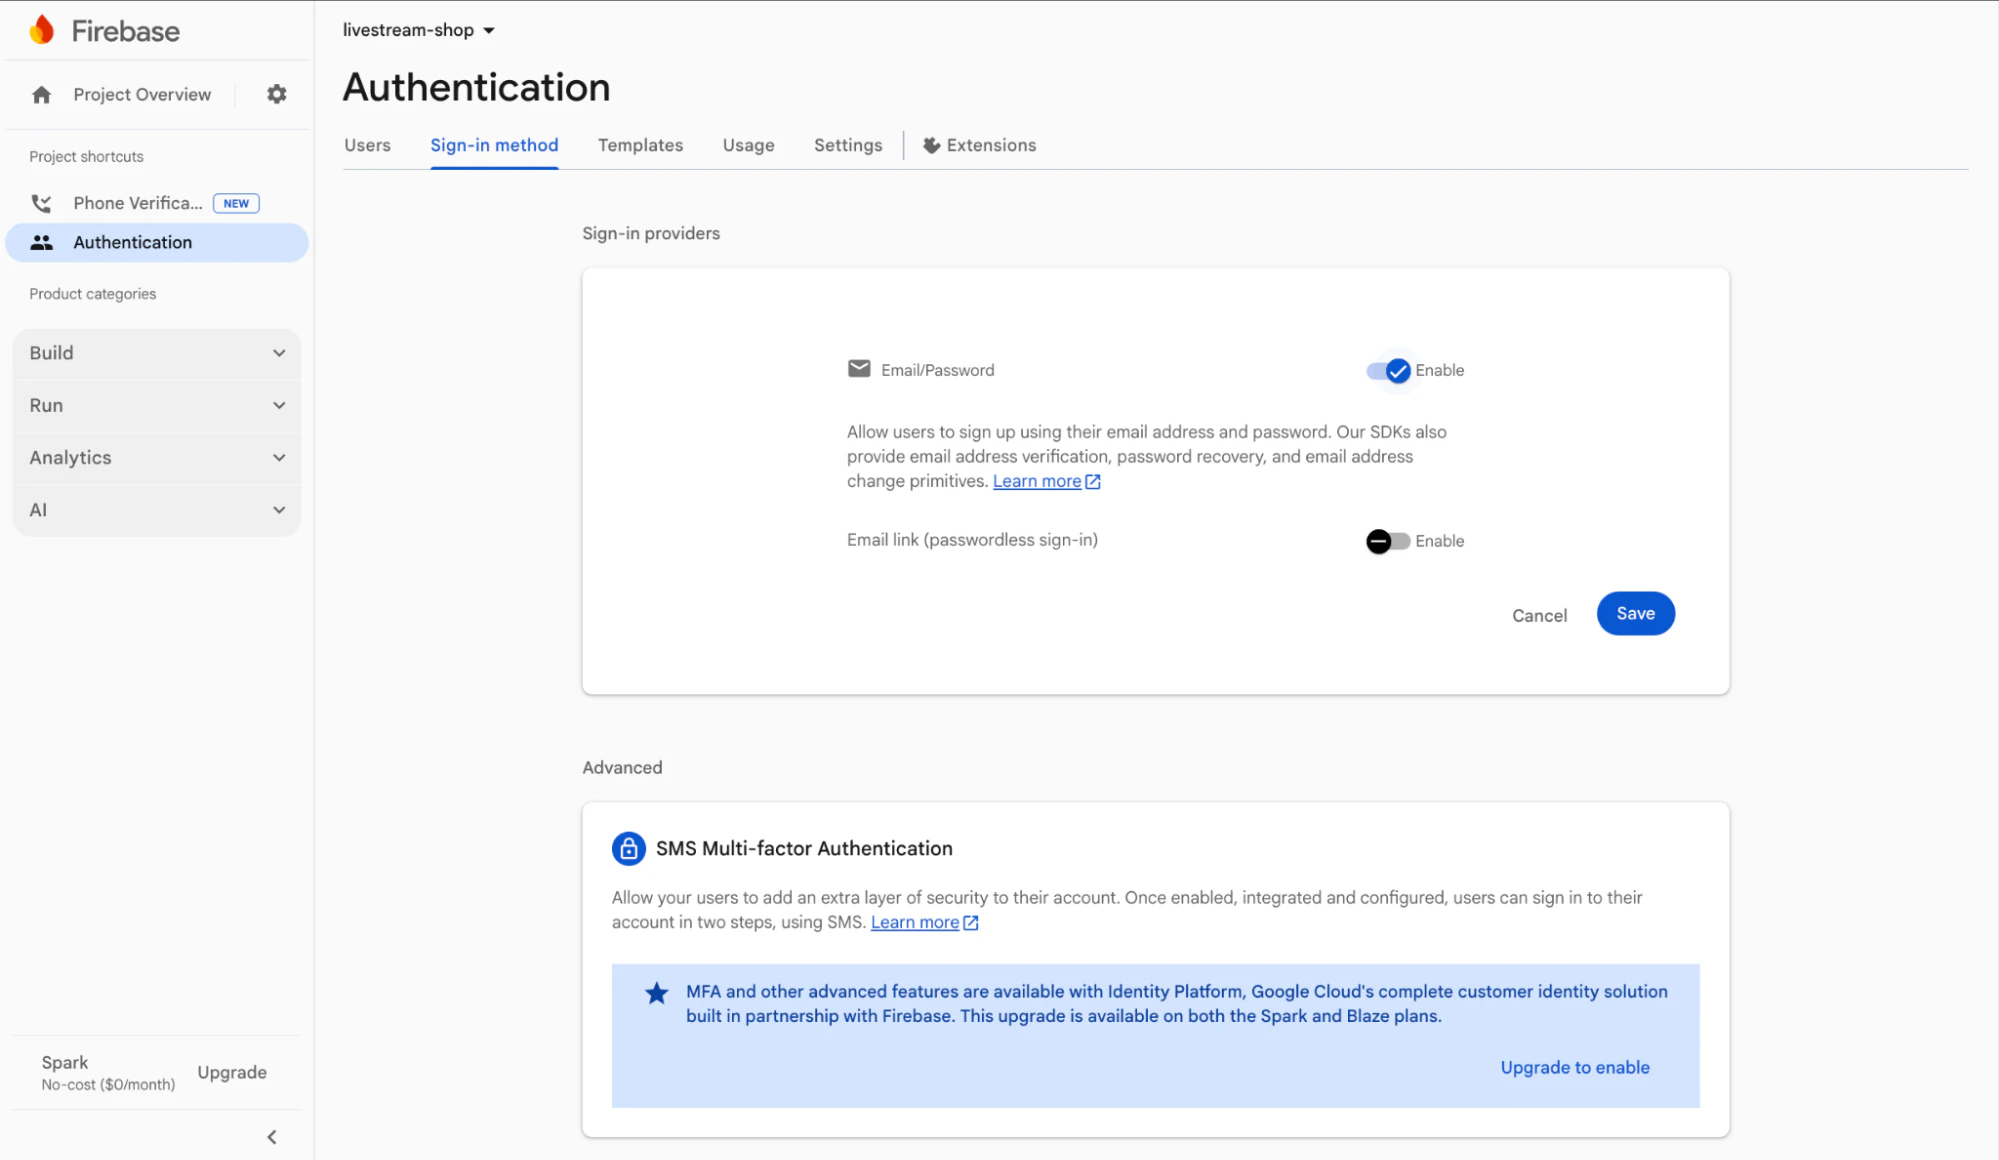1999x1160 pixels.
Task: Collapse the sidebar with left chevron
Action: 272,1137
